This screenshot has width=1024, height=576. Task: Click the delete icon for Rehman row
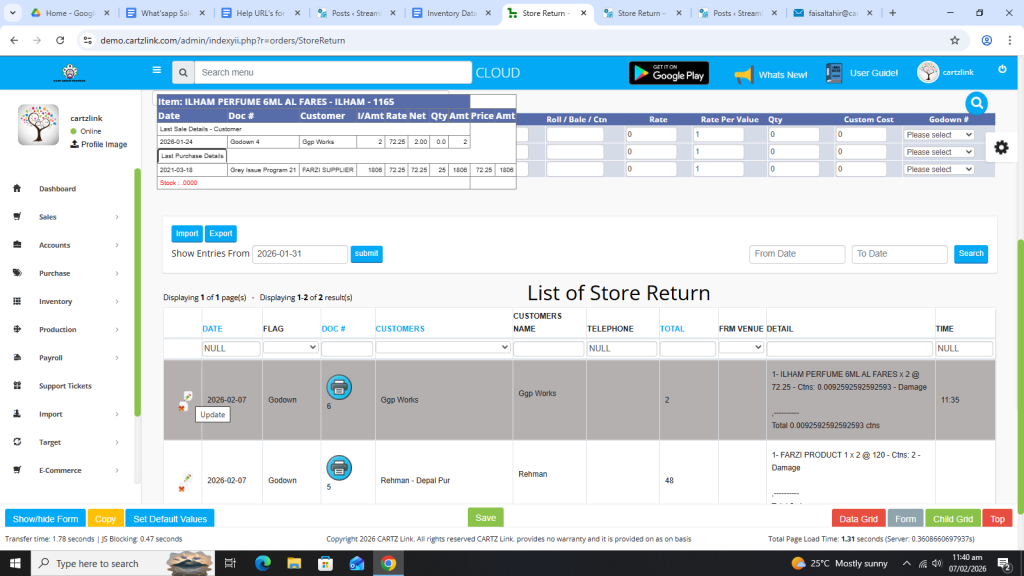(x=182, y=488)
